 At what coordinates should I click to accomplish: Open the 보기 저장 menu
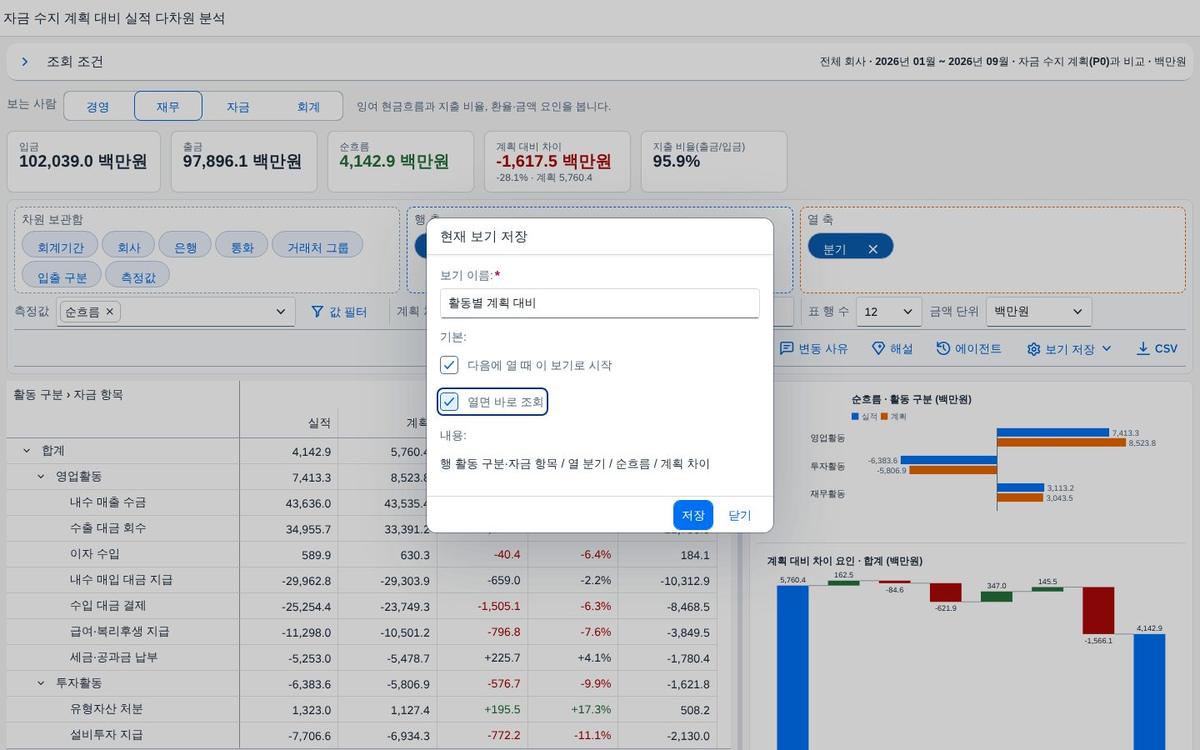pyautogui.click(x=1069, y=349)
